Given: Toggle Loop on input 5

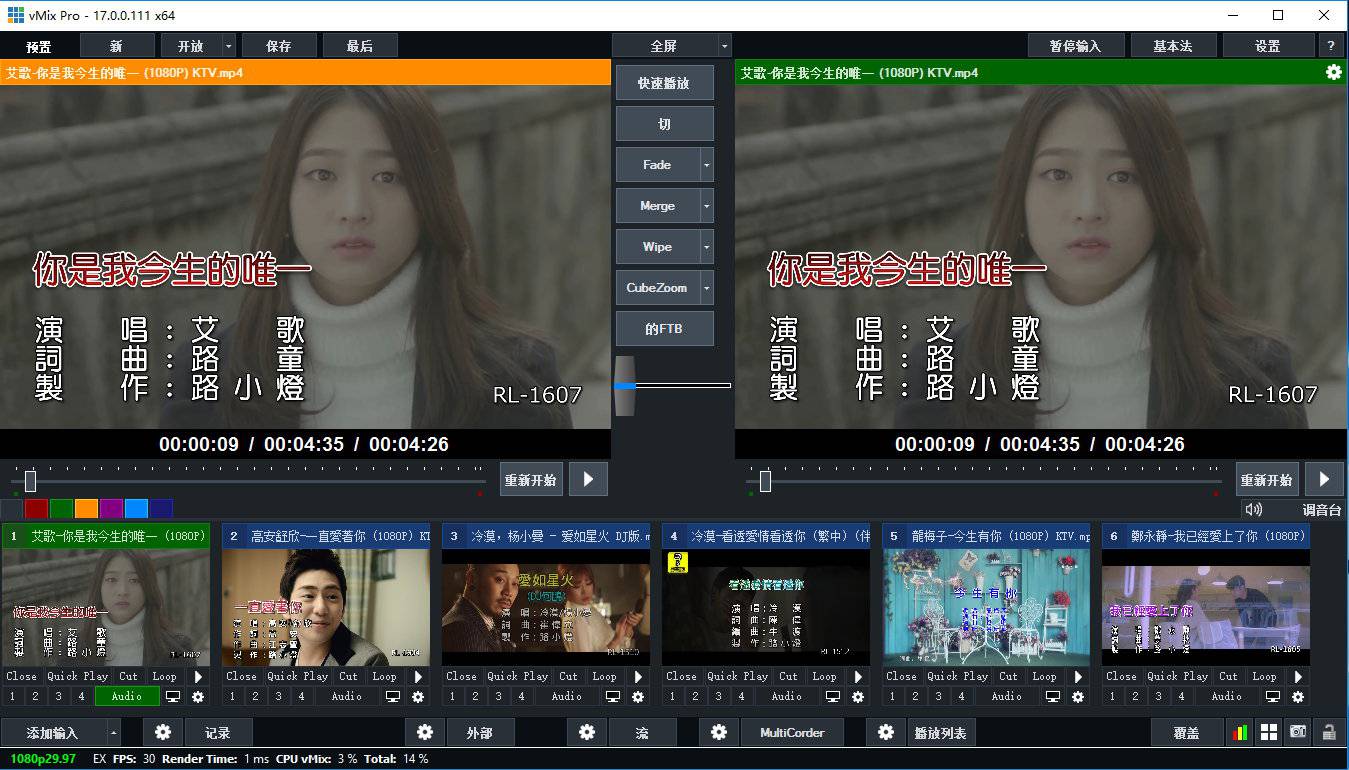Looking at the screenshot, I should [x=1044, y=676].
